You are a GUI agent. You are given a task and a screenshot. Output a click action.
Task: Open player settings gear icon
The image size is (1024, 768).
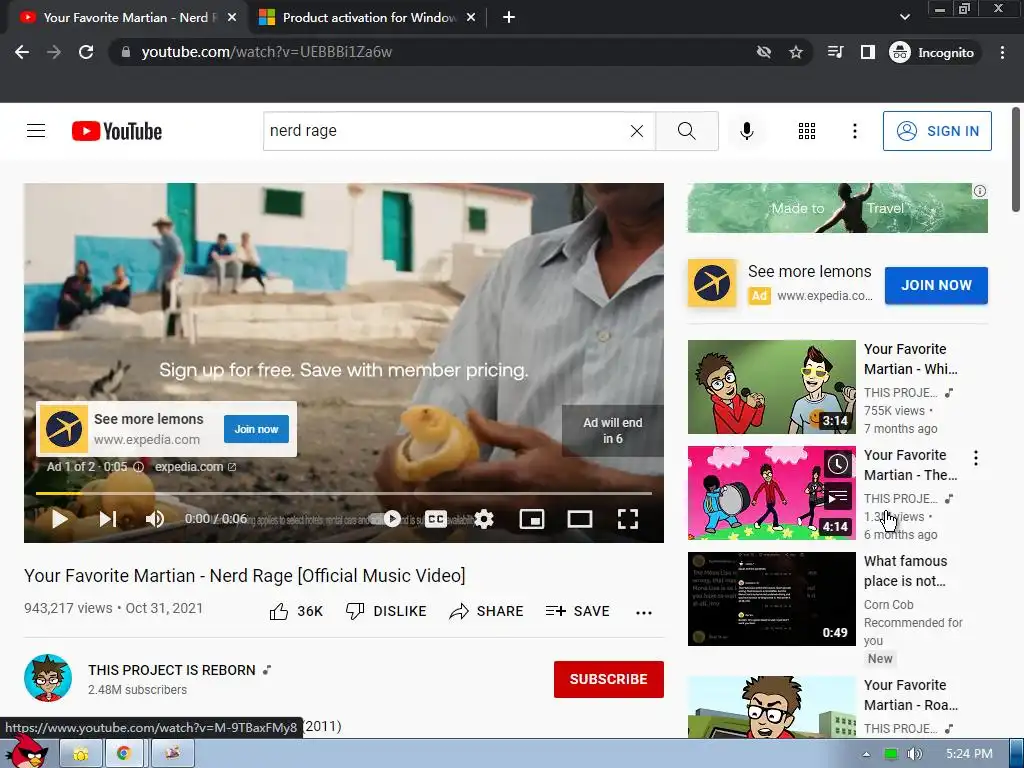tap(484, 519)
